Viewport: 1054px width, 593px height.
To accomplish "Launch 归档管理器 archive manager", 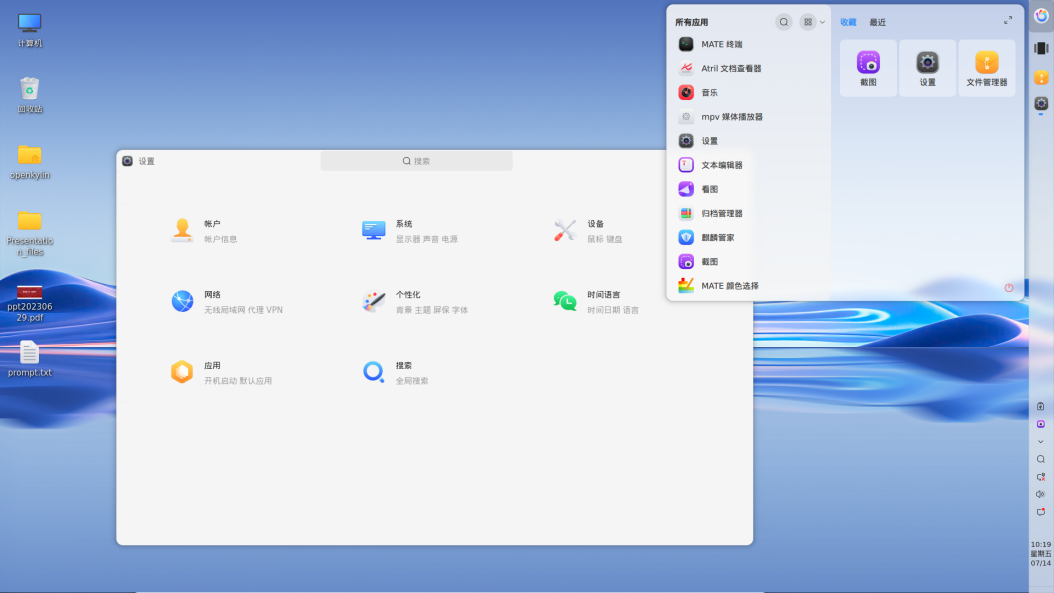I will tap(746, 214).
